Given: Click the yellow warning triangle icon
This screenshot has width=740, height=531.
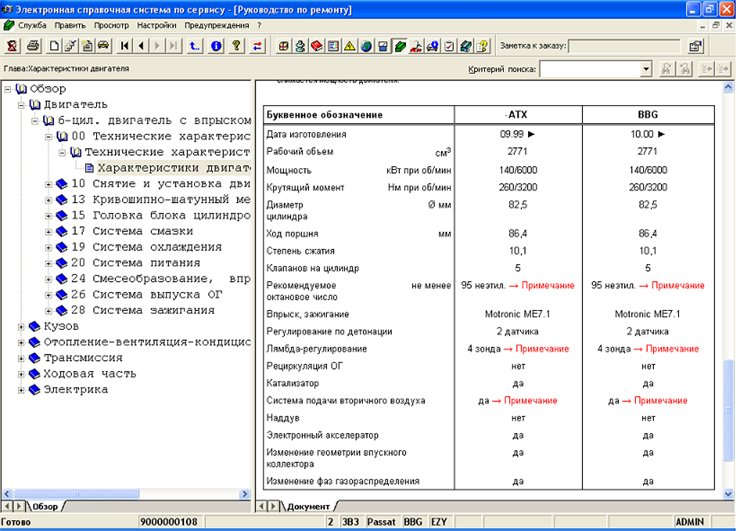Looking at the screenshot, I should [349, 46].
